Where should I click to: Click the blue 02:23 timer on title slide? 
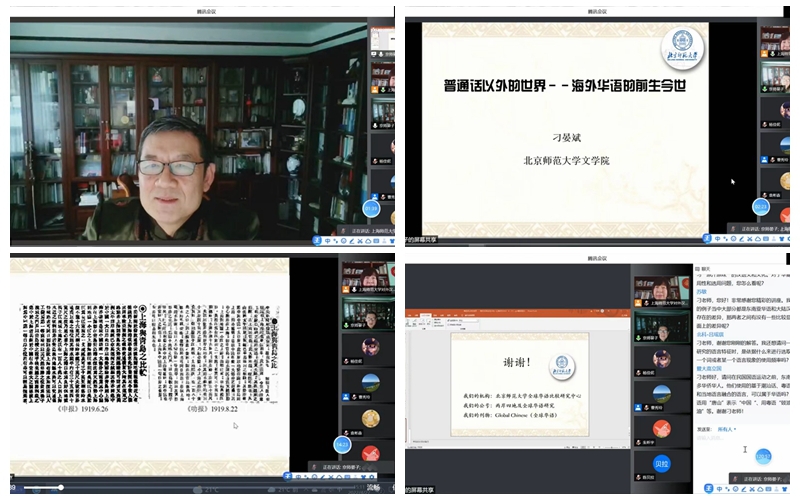click(x=760, y=206)
